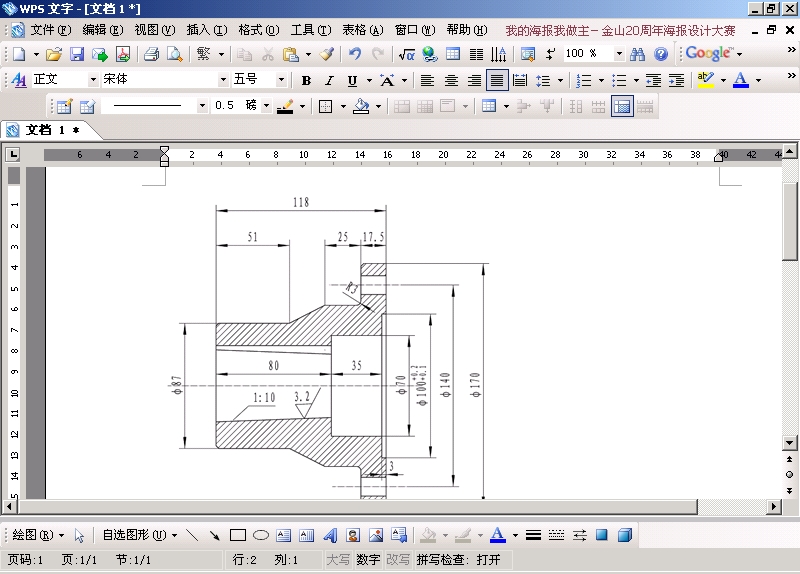Viewport: 800px width, 574px height.
Task: Click the ruler tab stop type button
Action: coord(13,154)
